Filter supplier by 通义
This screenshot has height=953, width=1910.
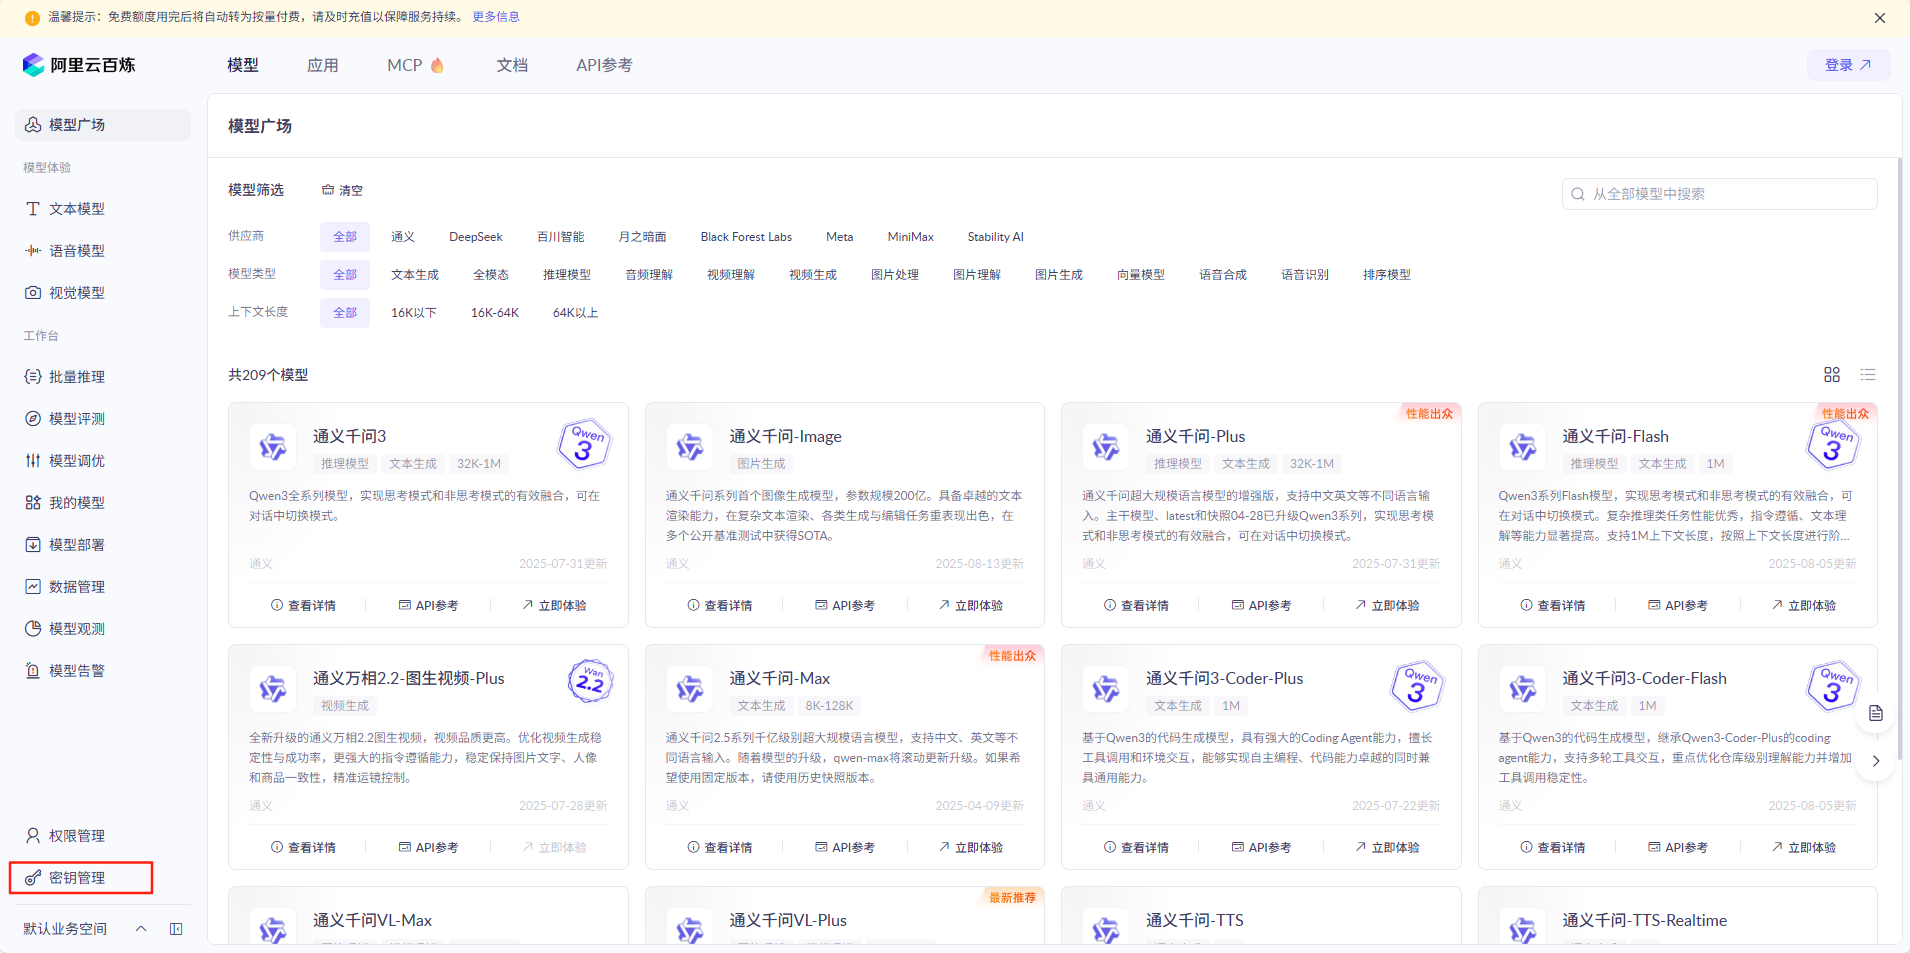[x=403, y=237]
